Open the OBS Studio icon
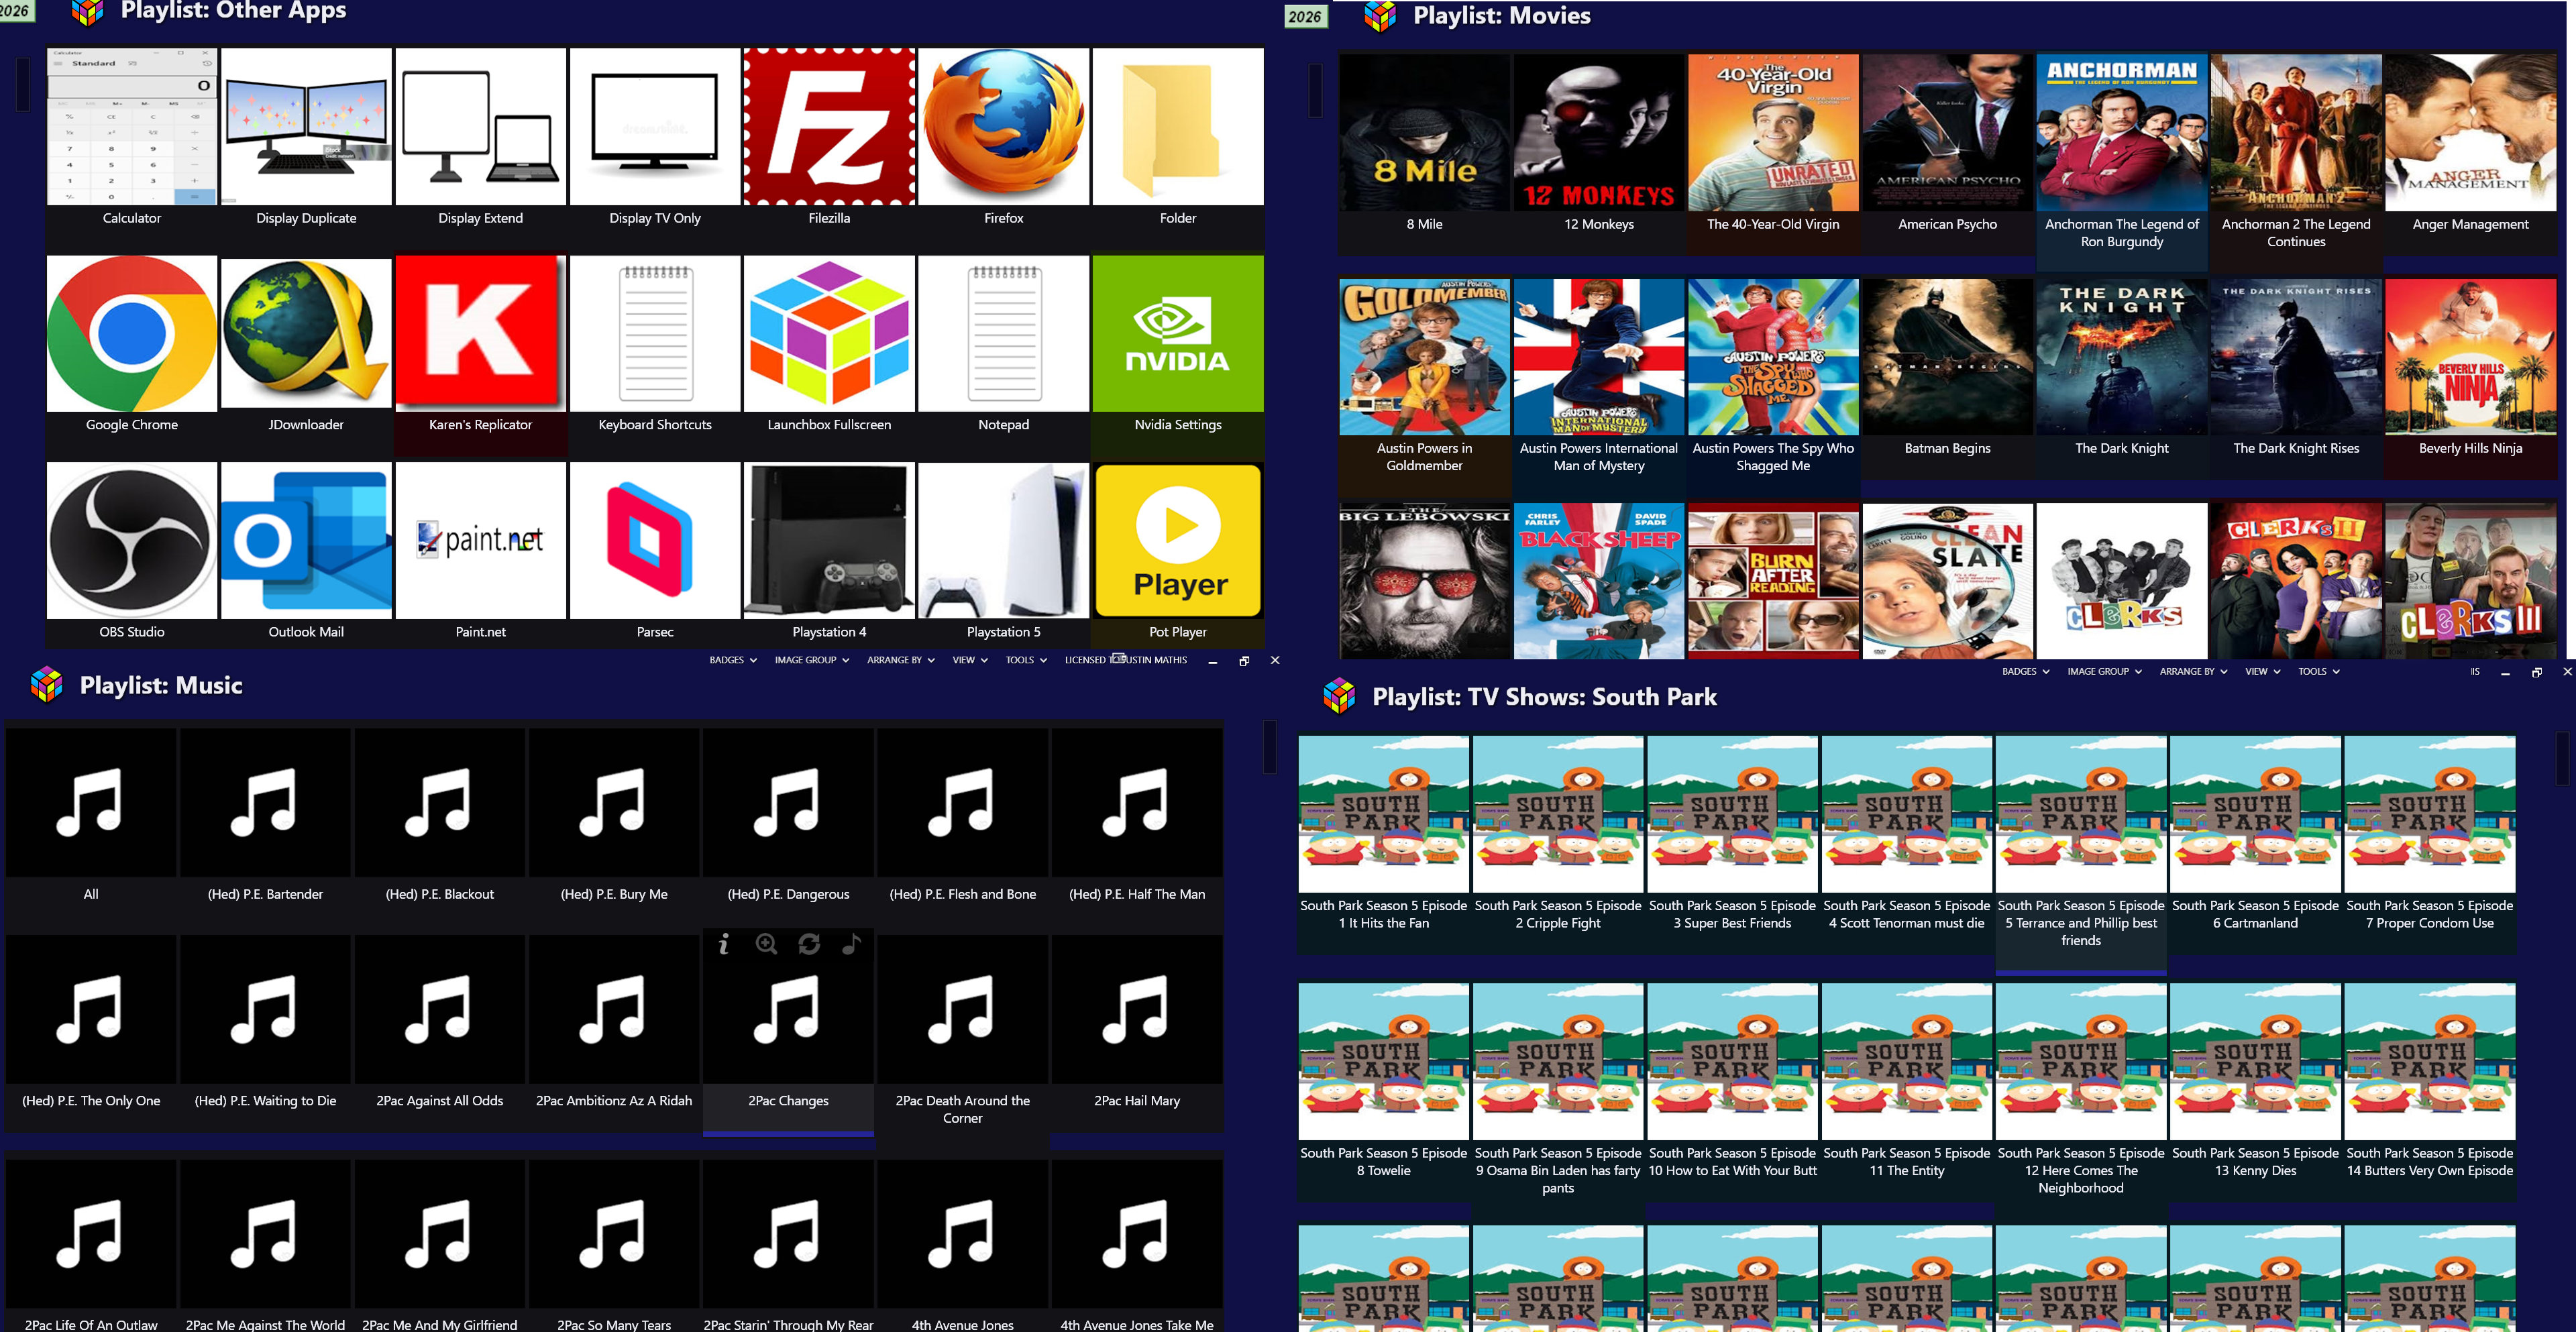Screen dimensions: 2576x1332 pos(131,541)
